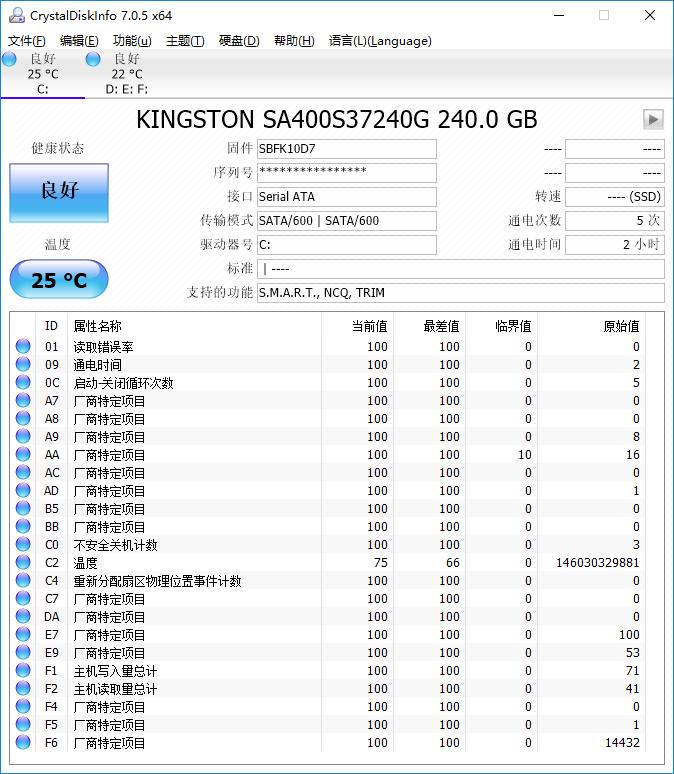Viewport: 674px width, 774px height.
Task: Click status orb for attribute BB
Action: [23, 526]
